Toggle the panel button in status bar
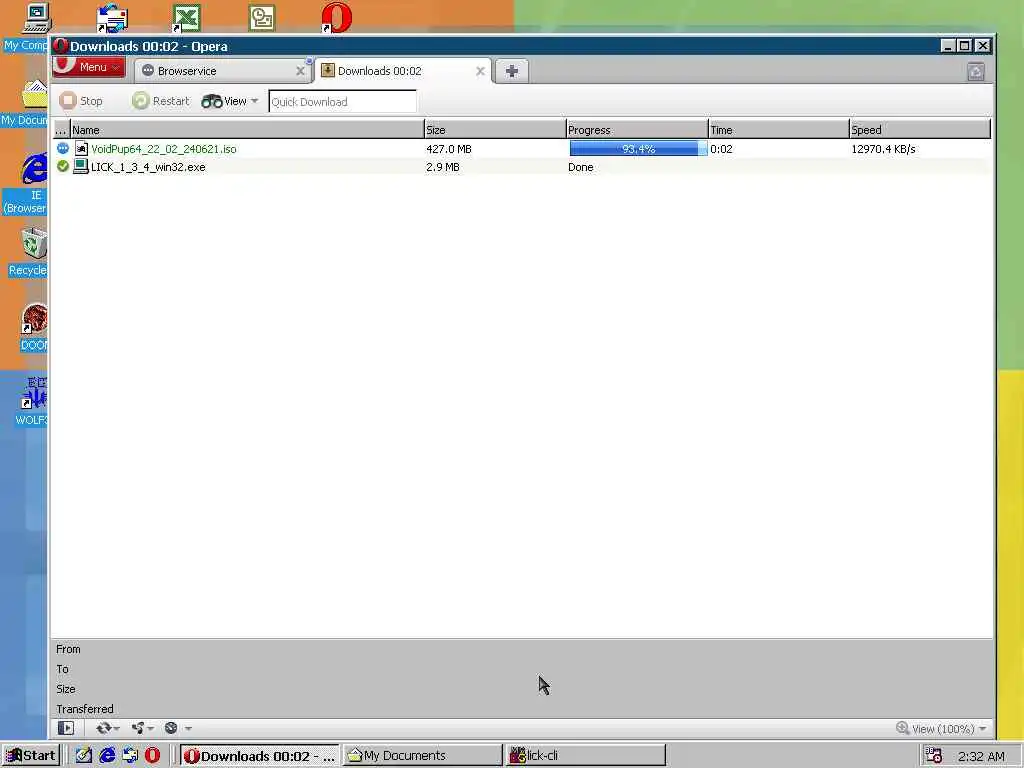This screenshot has height=768, width=1024. [x=66, y=728]
